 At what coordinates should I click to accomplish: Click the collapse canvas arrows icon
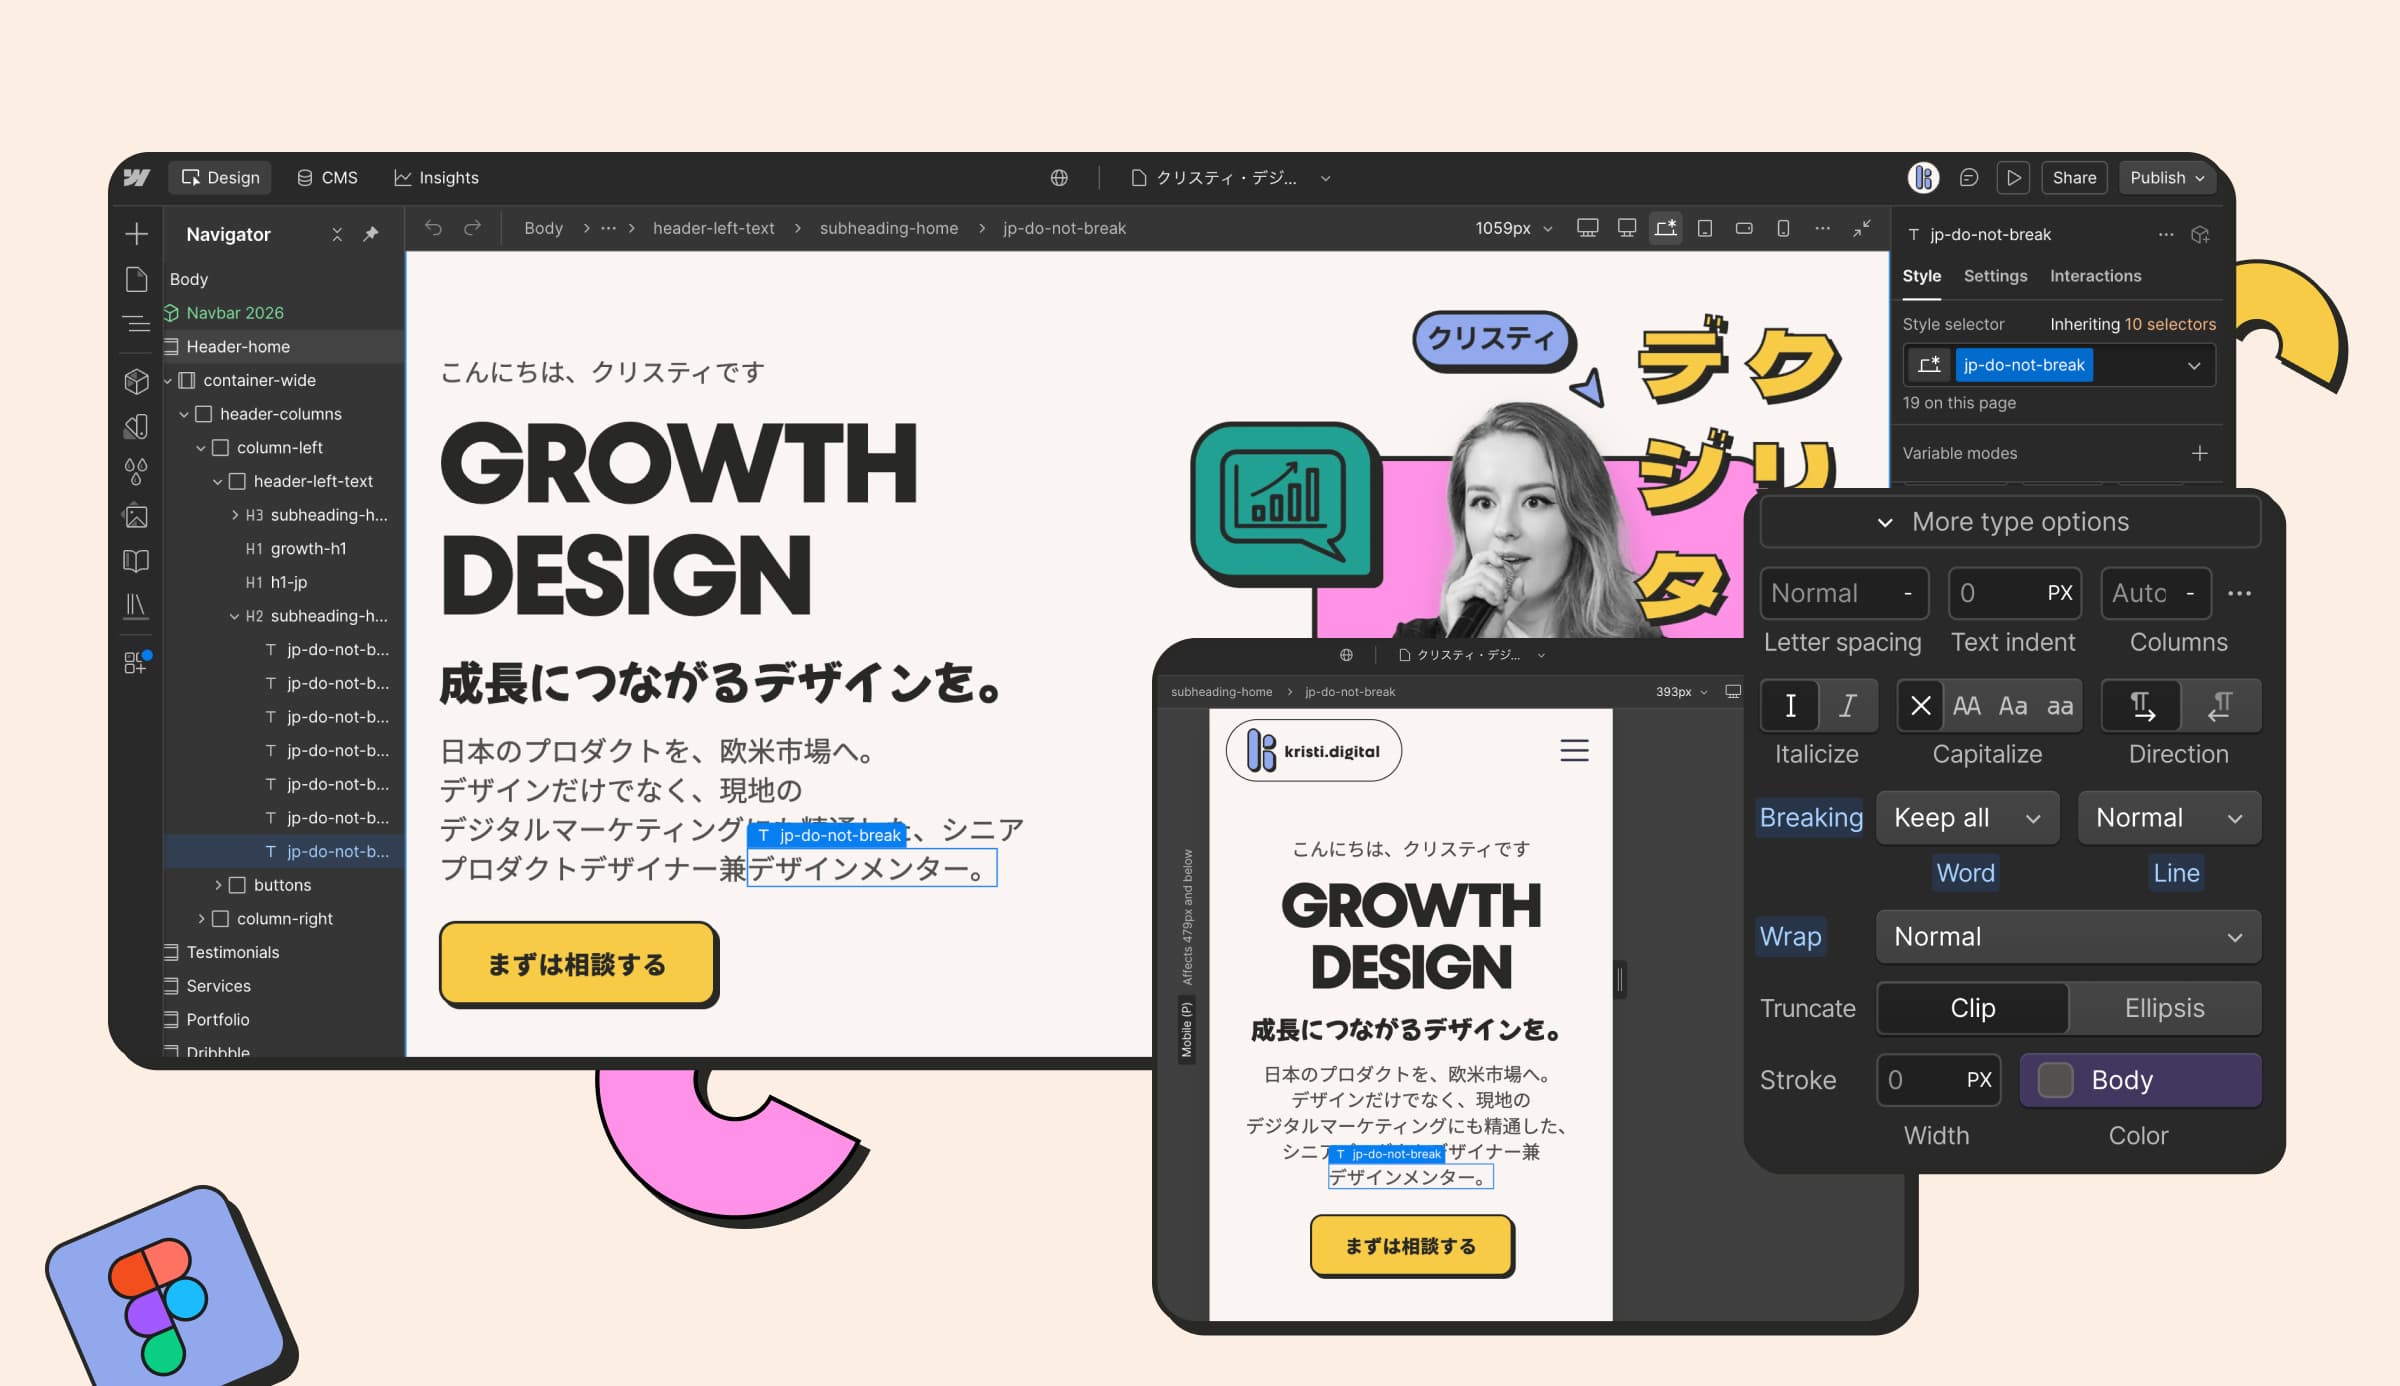[1861, 228]
